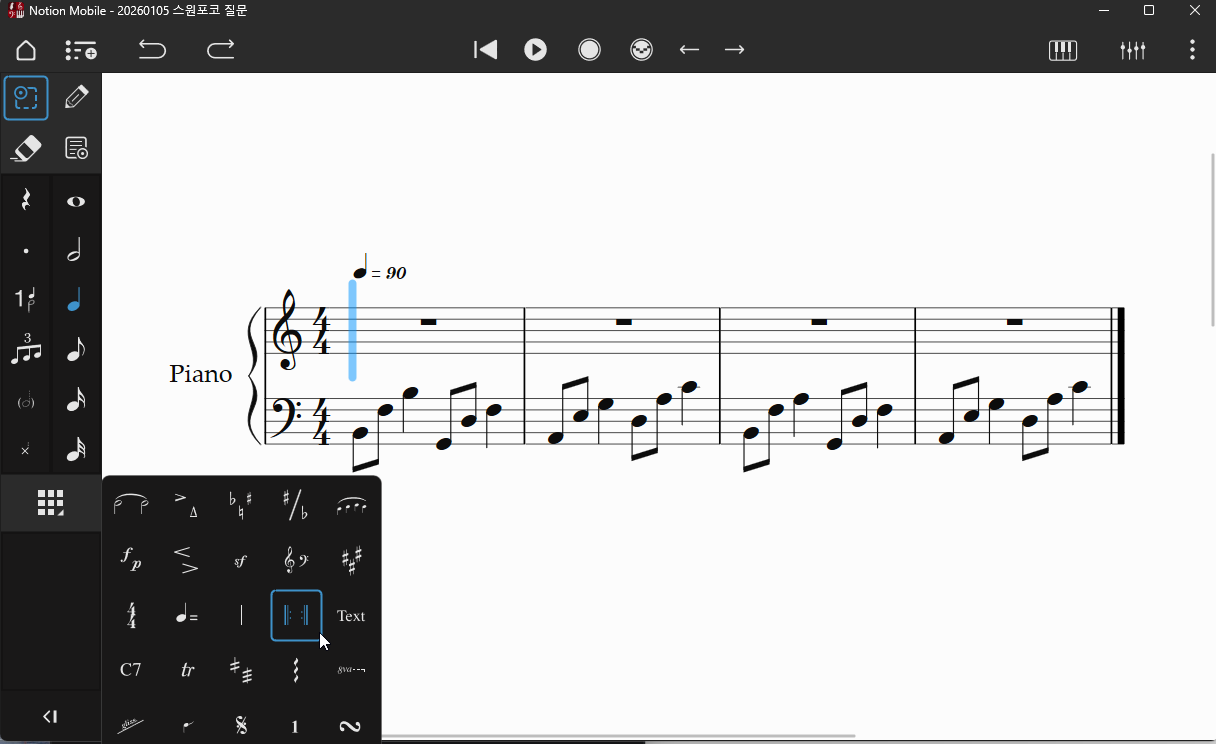Click the horizontal scrollbar below the score
Viewport: 1216px width, 744px height.
[618, 737]
